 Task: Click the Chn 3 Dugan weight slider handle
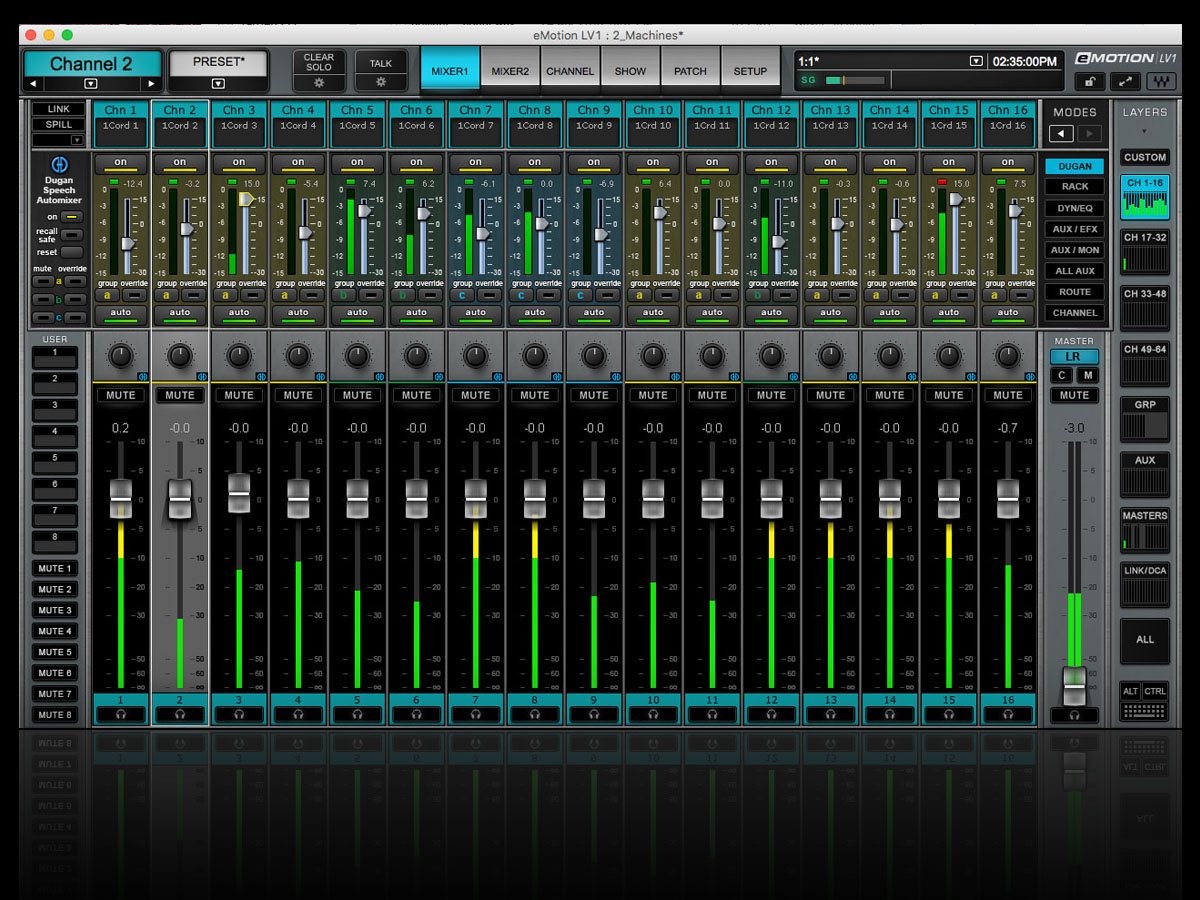point(244,199)
